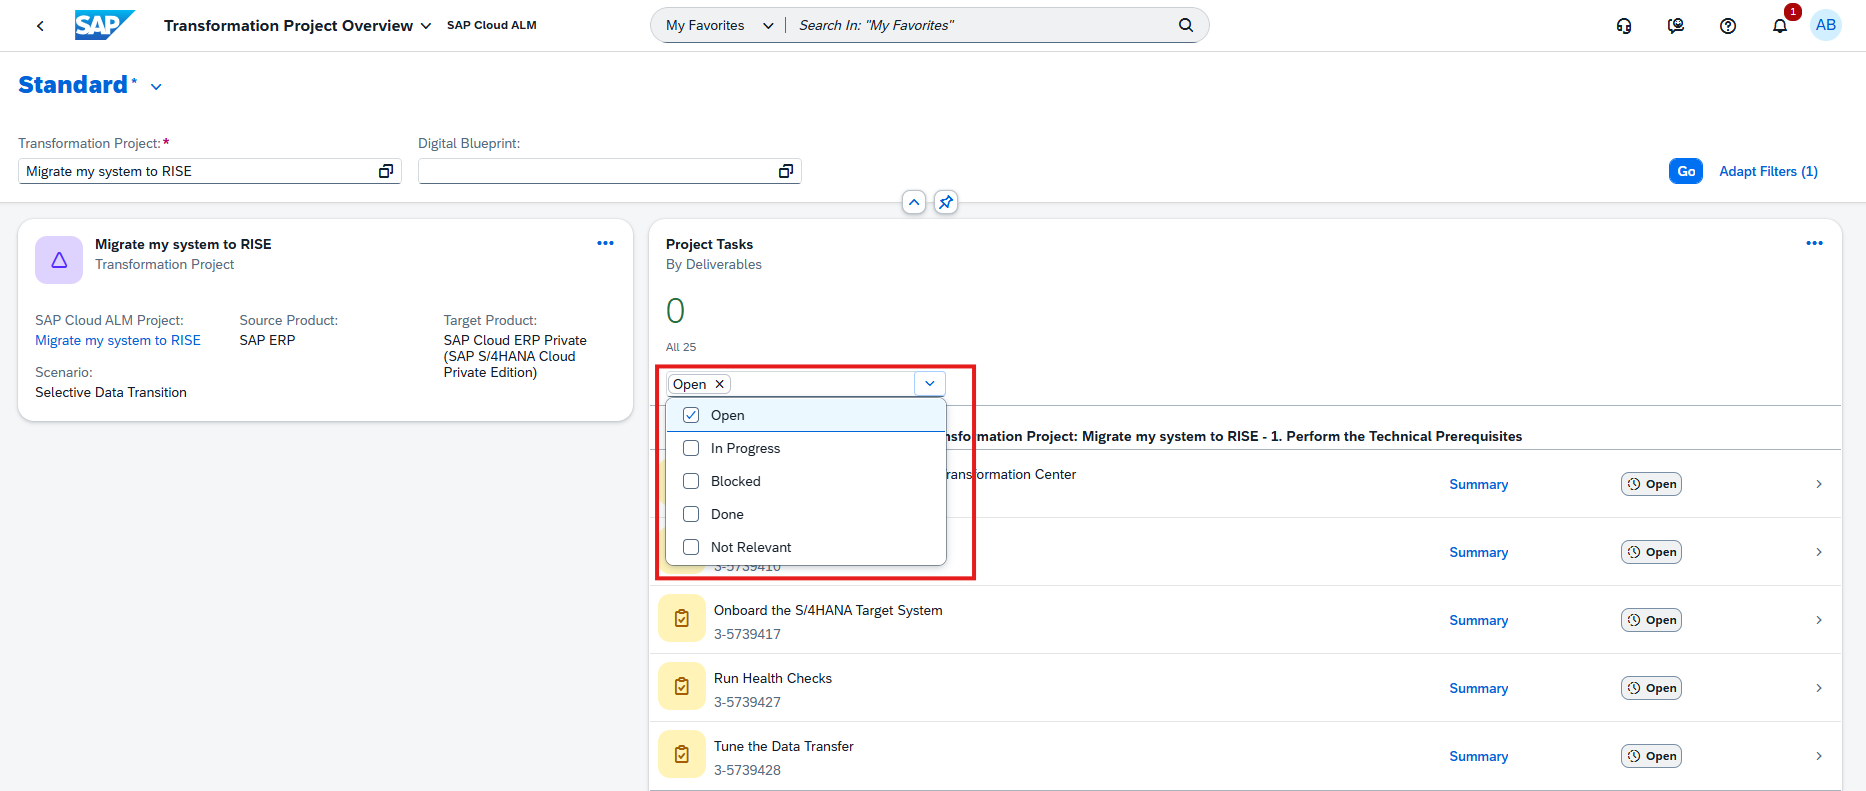Open the Standard view variant dropdown
The width and height of the screenshot is (1866, 791).
pos(156,87)
